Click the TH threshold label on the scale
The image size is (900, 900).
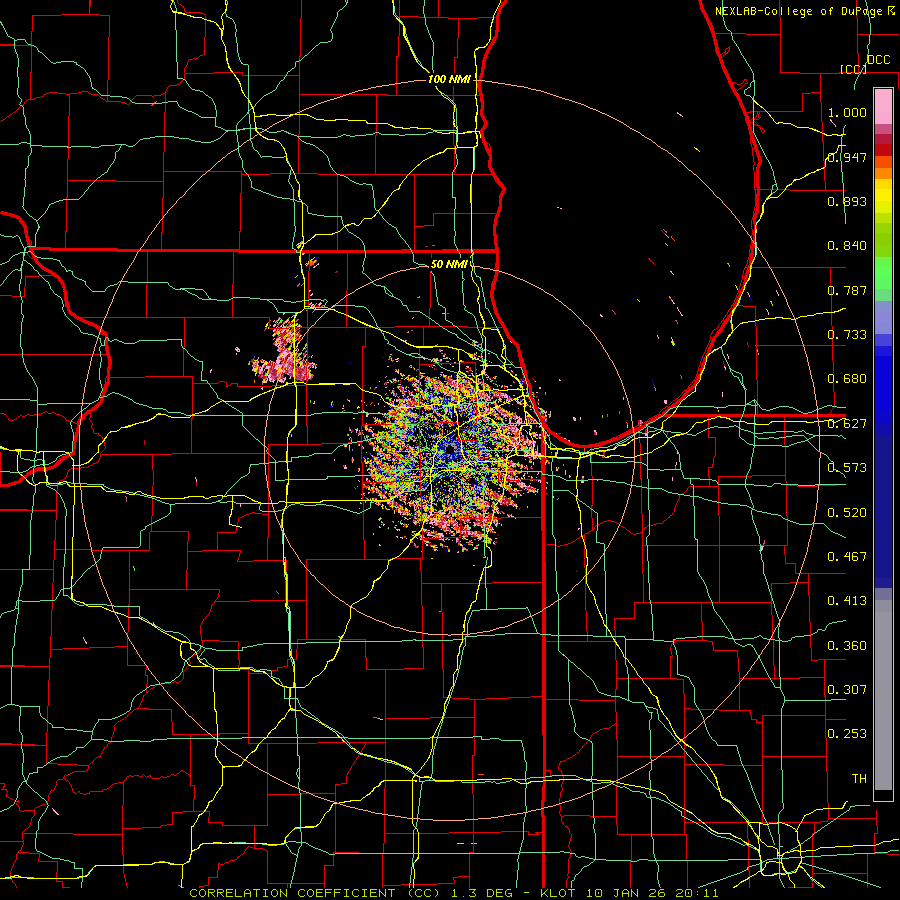859,779
